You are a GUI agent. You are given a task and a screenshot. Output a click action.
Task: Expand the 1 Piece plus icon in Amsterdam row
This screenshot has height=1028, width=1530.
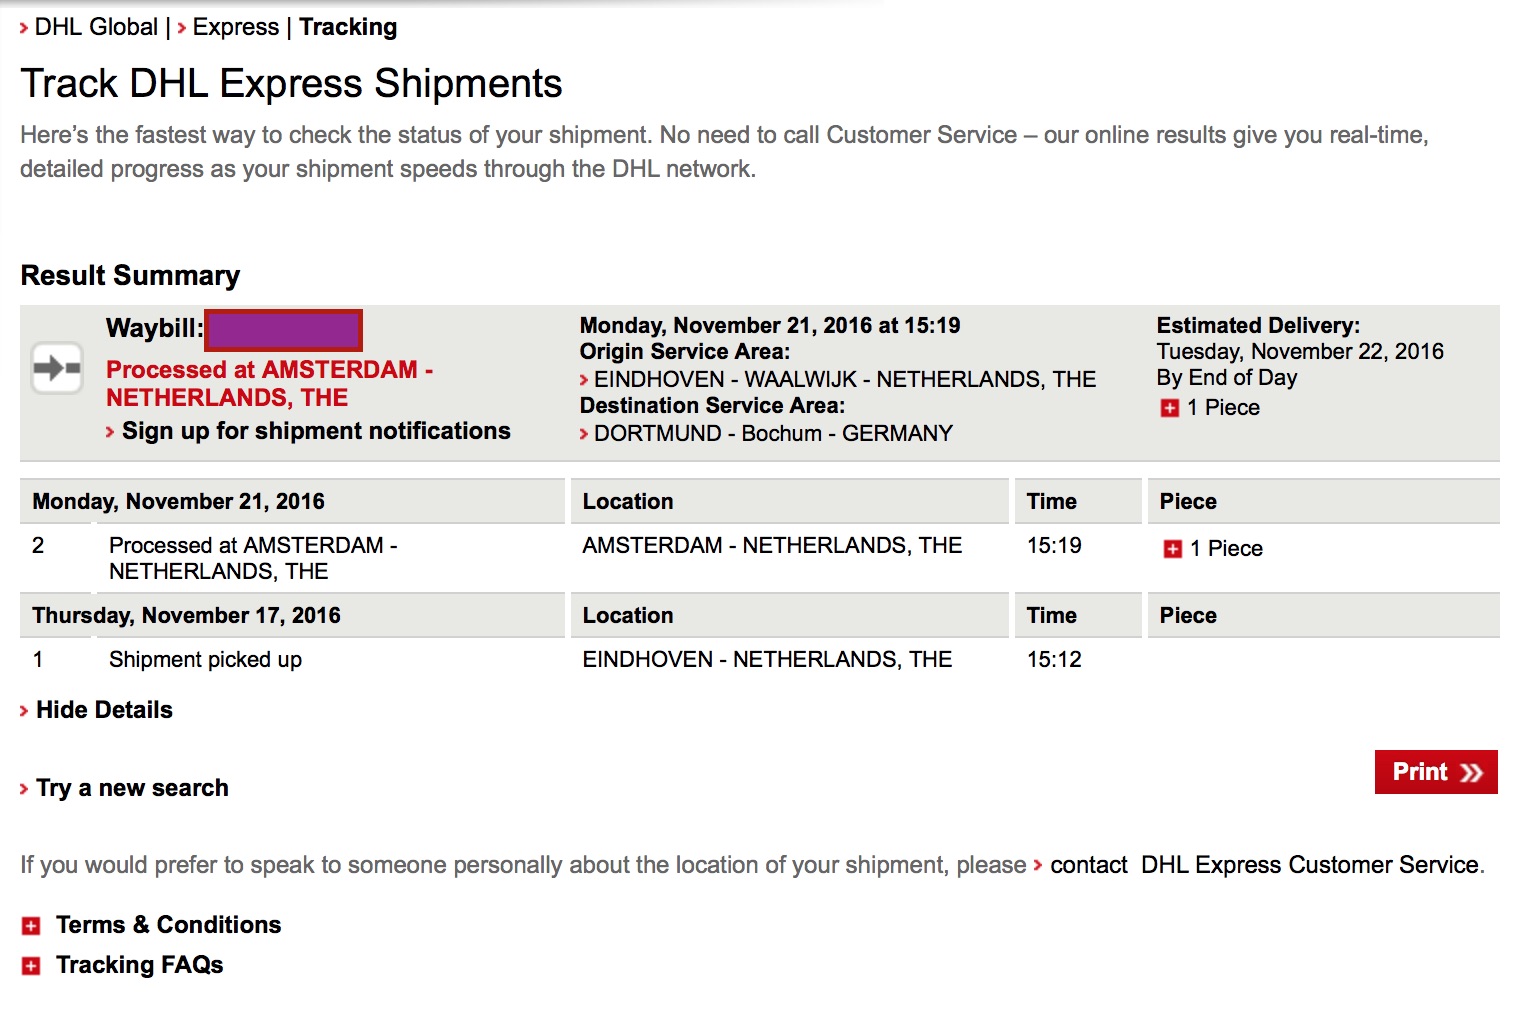point(1172,549)
